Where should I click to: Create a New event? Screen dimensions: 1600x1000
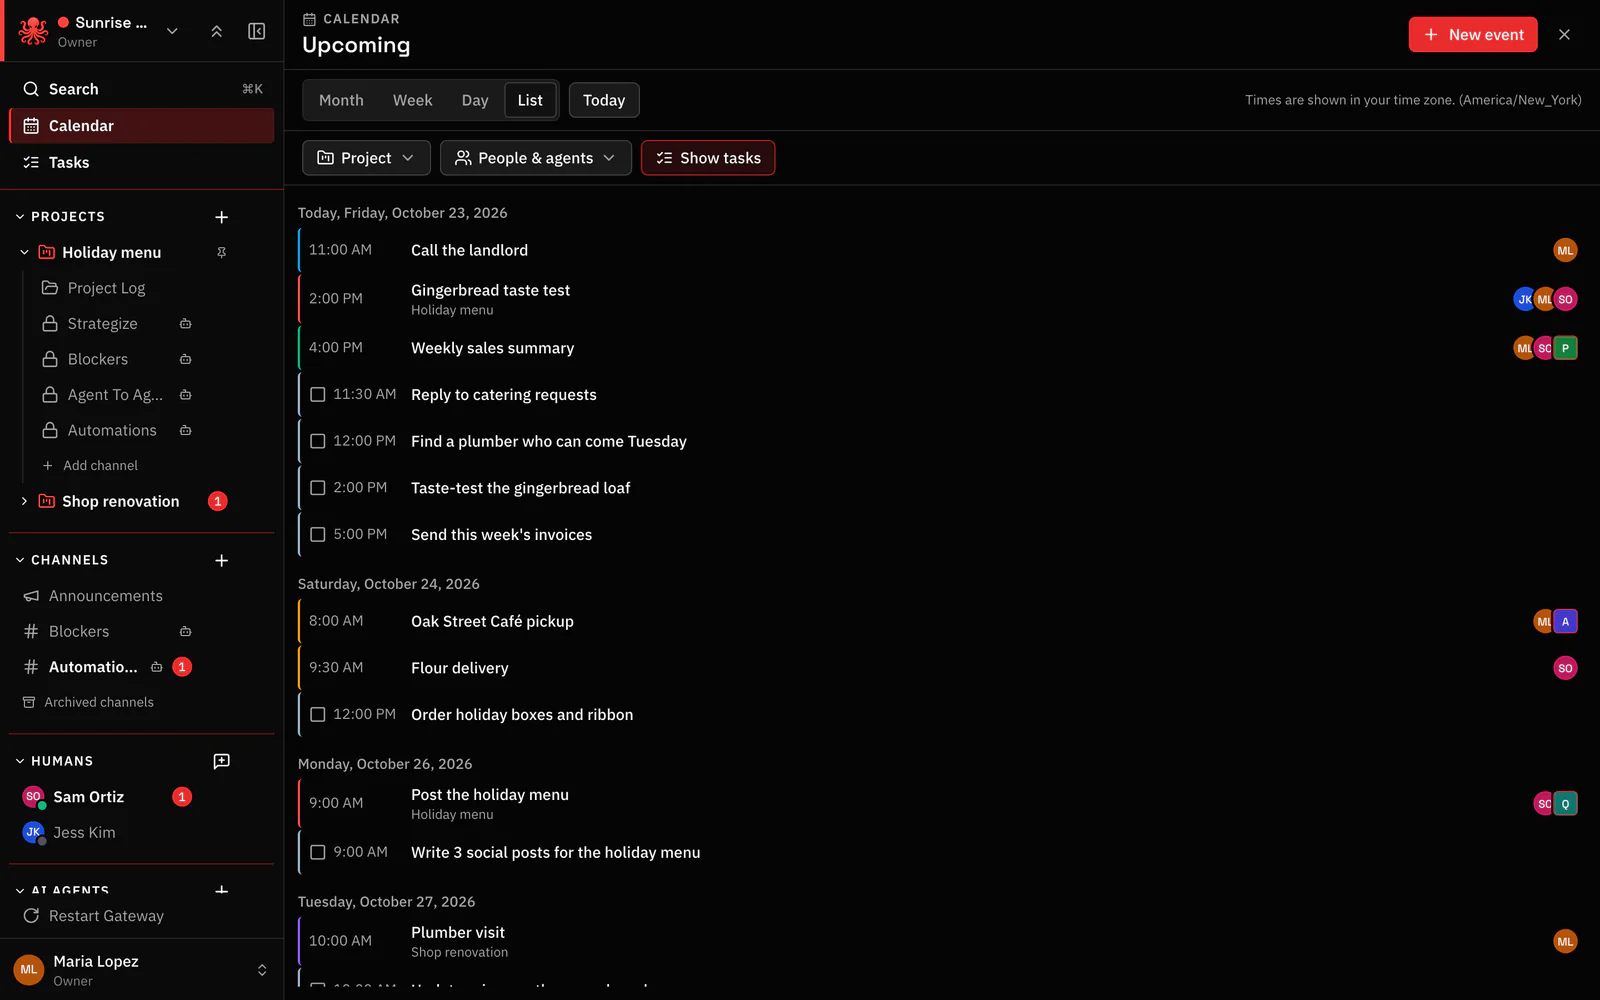[x=1473, y=34]
